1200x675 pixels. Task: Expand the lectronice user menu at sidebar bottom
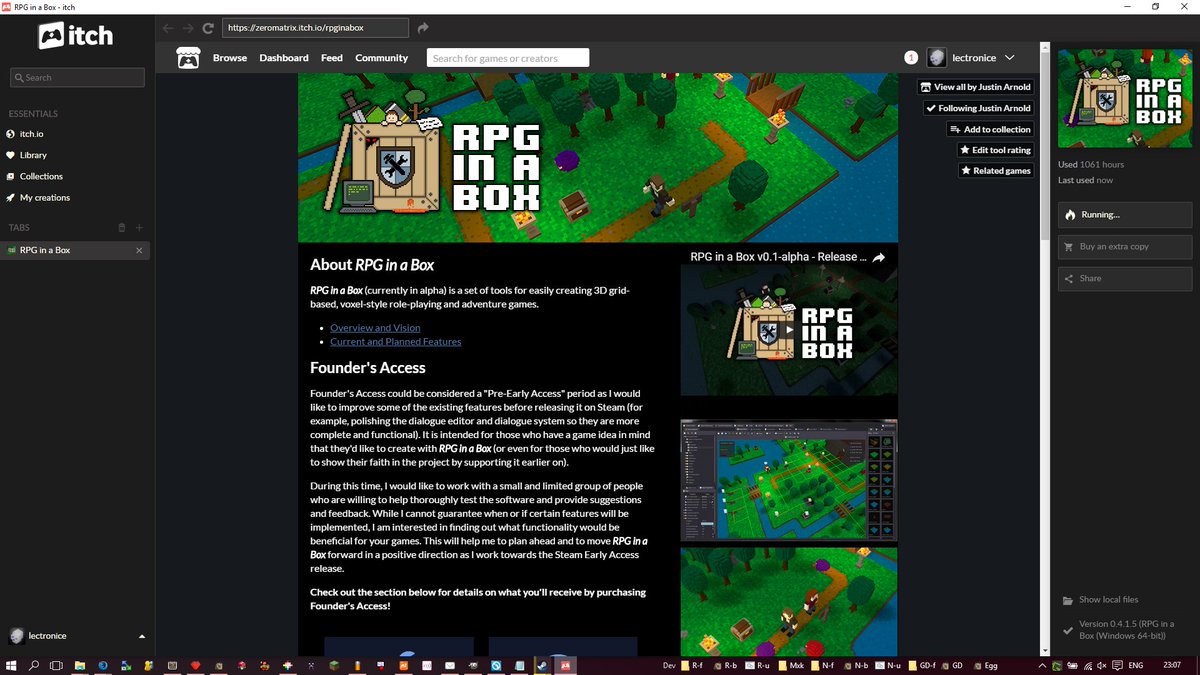tap(141, 636)
